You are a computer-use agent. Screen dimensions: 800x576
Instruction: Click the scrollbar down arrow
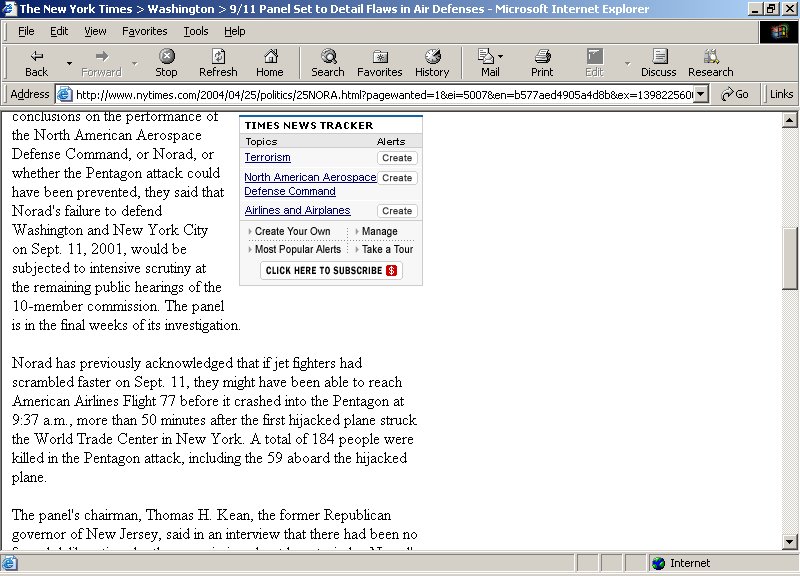tap(789, 542)
